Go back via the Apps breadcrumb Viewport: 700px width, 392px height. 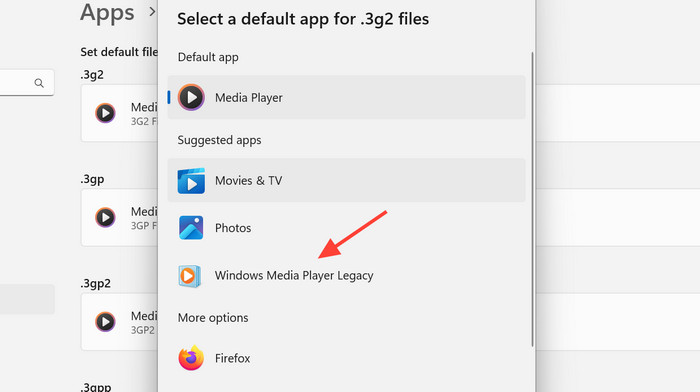(x=107, y=12)
